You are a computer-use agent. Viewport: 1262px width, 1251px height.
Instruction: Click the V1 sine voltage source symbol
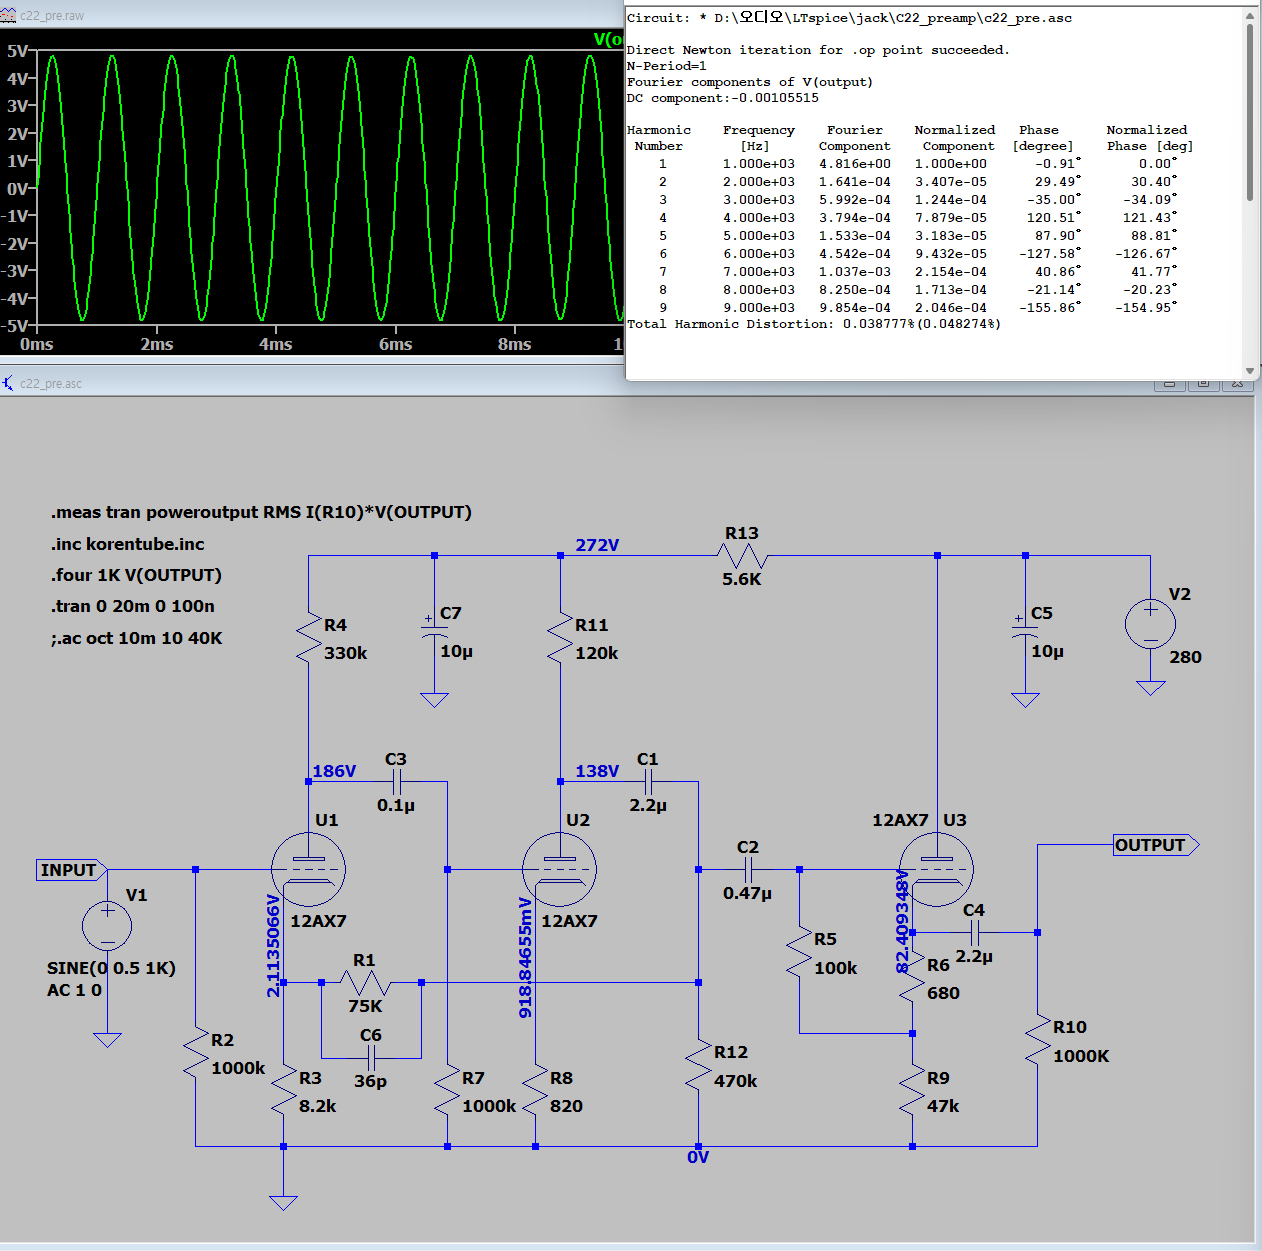click(x=107, y=925)
